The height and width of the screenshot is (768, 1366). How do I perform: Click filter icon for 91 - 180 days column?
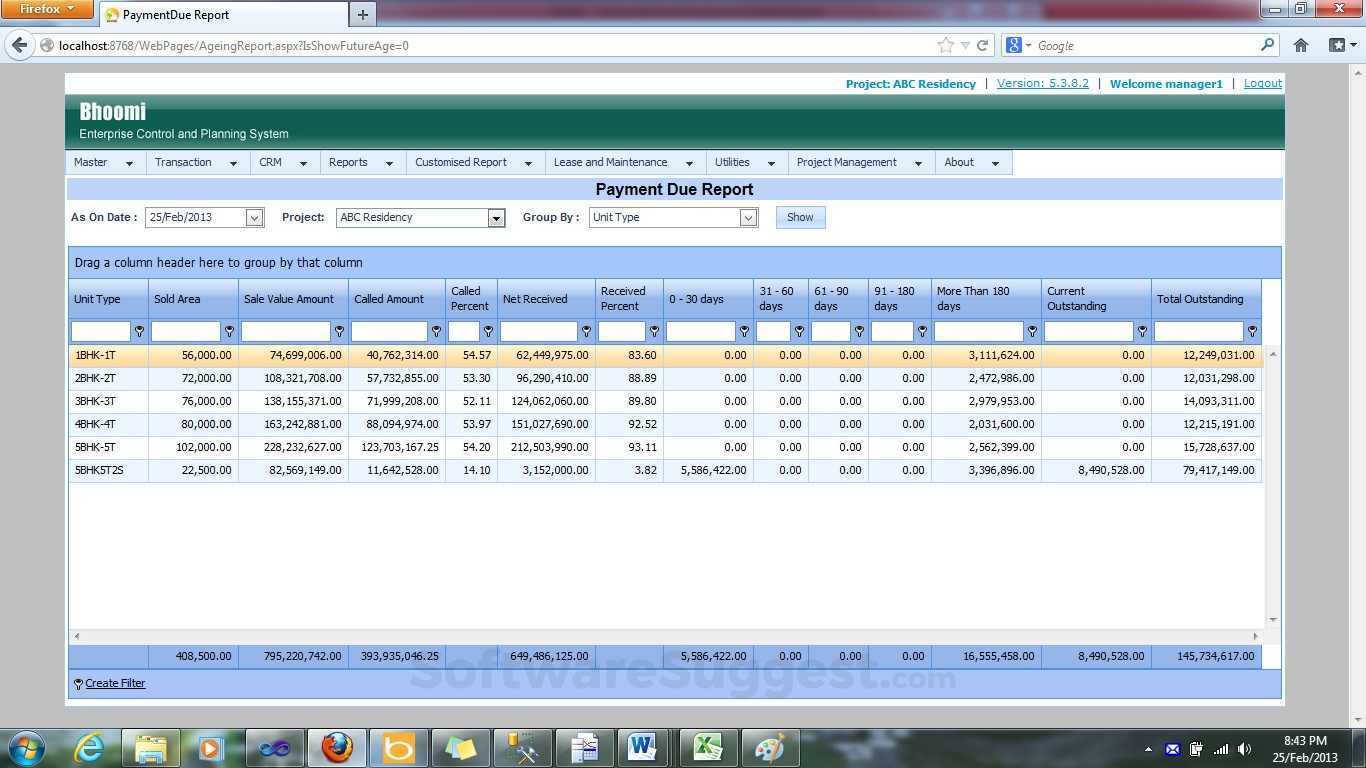[922, 331]
